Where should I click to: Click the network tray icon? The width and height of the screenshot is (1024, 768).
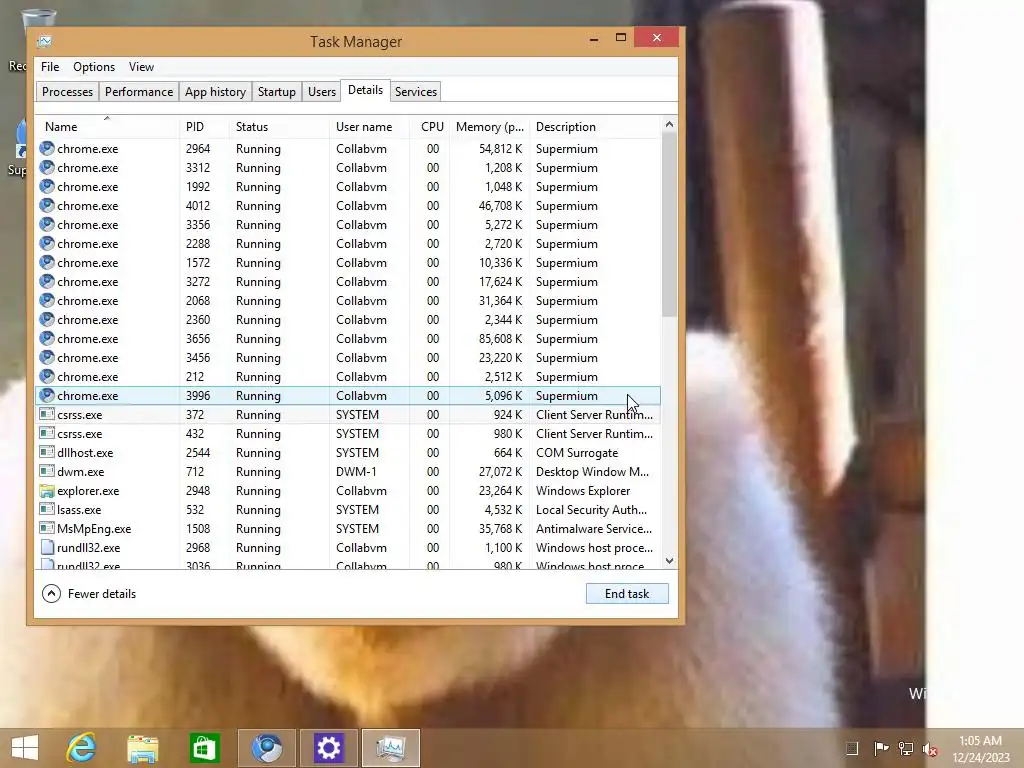click(906, 748)
